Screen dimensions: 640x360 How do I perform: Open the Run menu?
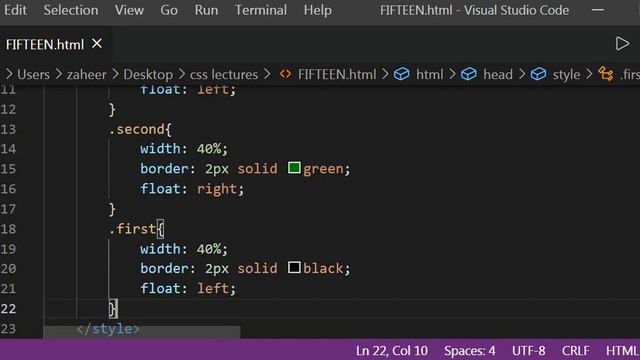click(206, 10)
